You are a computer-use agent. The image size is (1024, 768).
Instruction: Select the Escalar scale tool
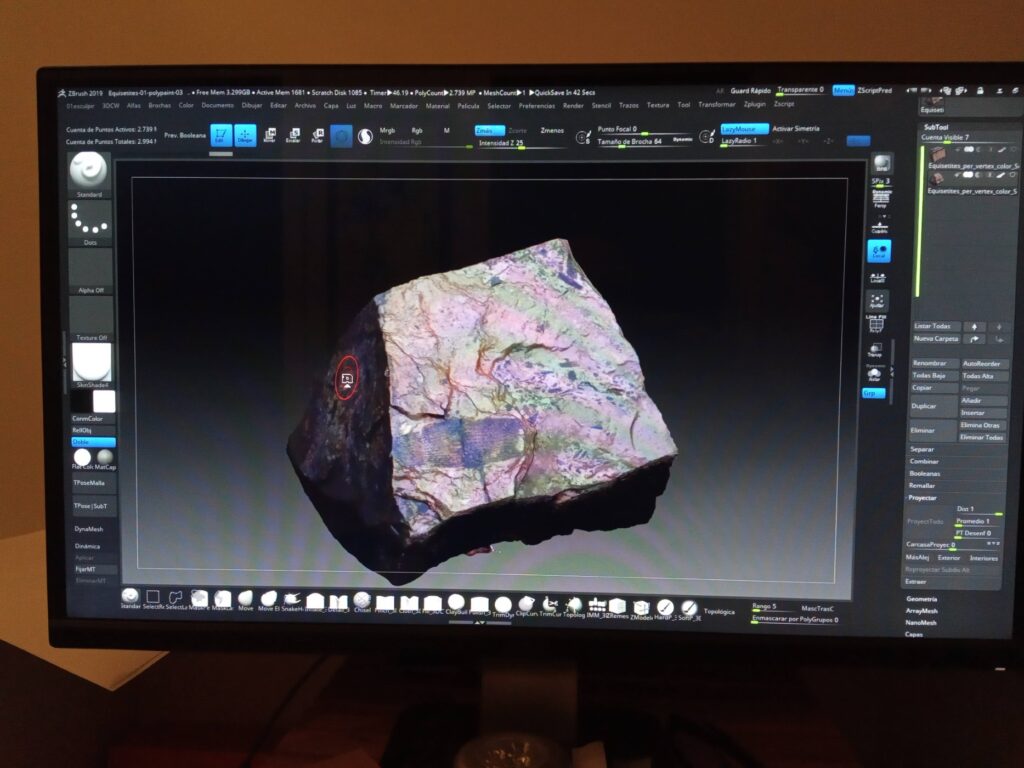click(293, 135)
